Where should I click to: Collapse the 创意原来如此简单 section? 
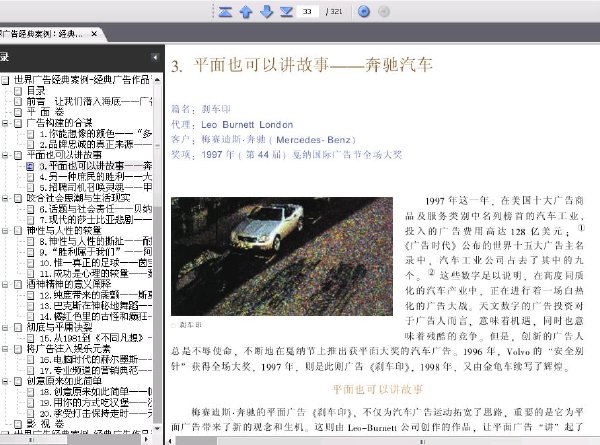(5, 381)
